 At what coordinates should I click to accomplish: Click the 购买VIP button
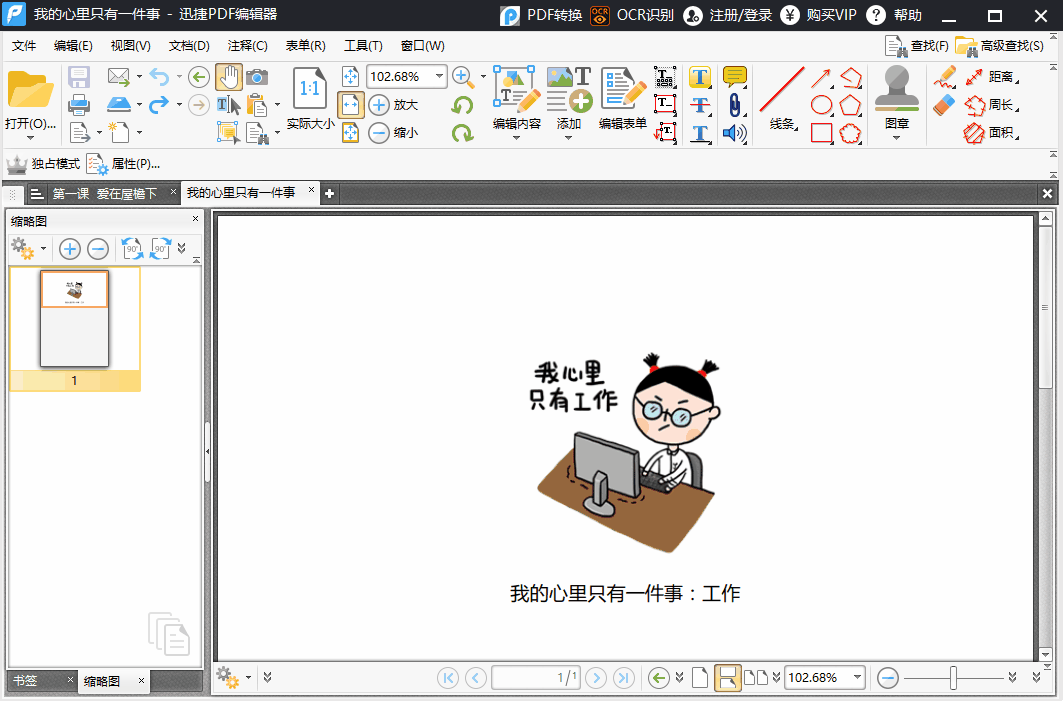pyautogui.click(x=818, y=15)
